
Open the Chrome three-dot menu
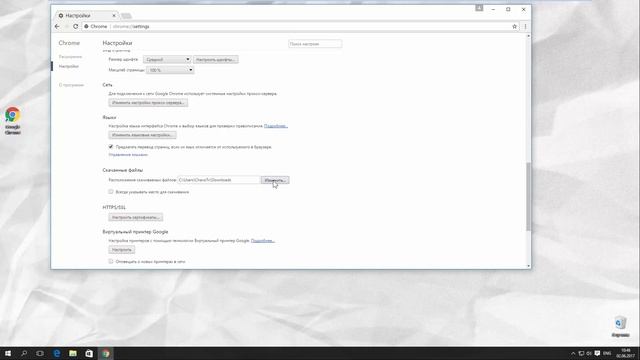(x=525, y=27)
